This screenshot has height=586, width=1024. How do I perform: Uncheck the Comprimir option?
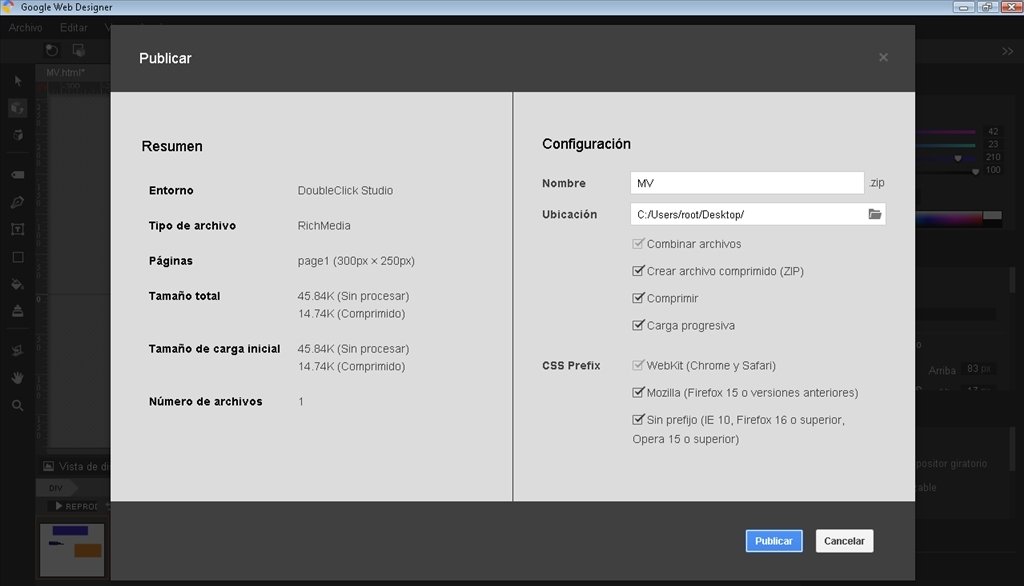pyautogui.click(x=638, y=298)
